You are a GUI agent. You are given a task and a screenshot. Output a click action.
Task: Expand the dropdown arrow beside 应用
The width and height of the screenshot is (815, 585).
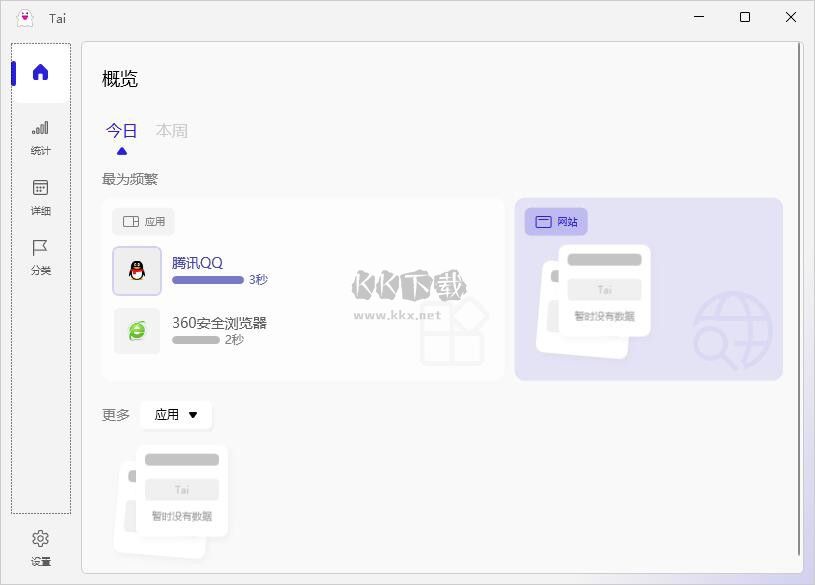click(x=195, y=415)
